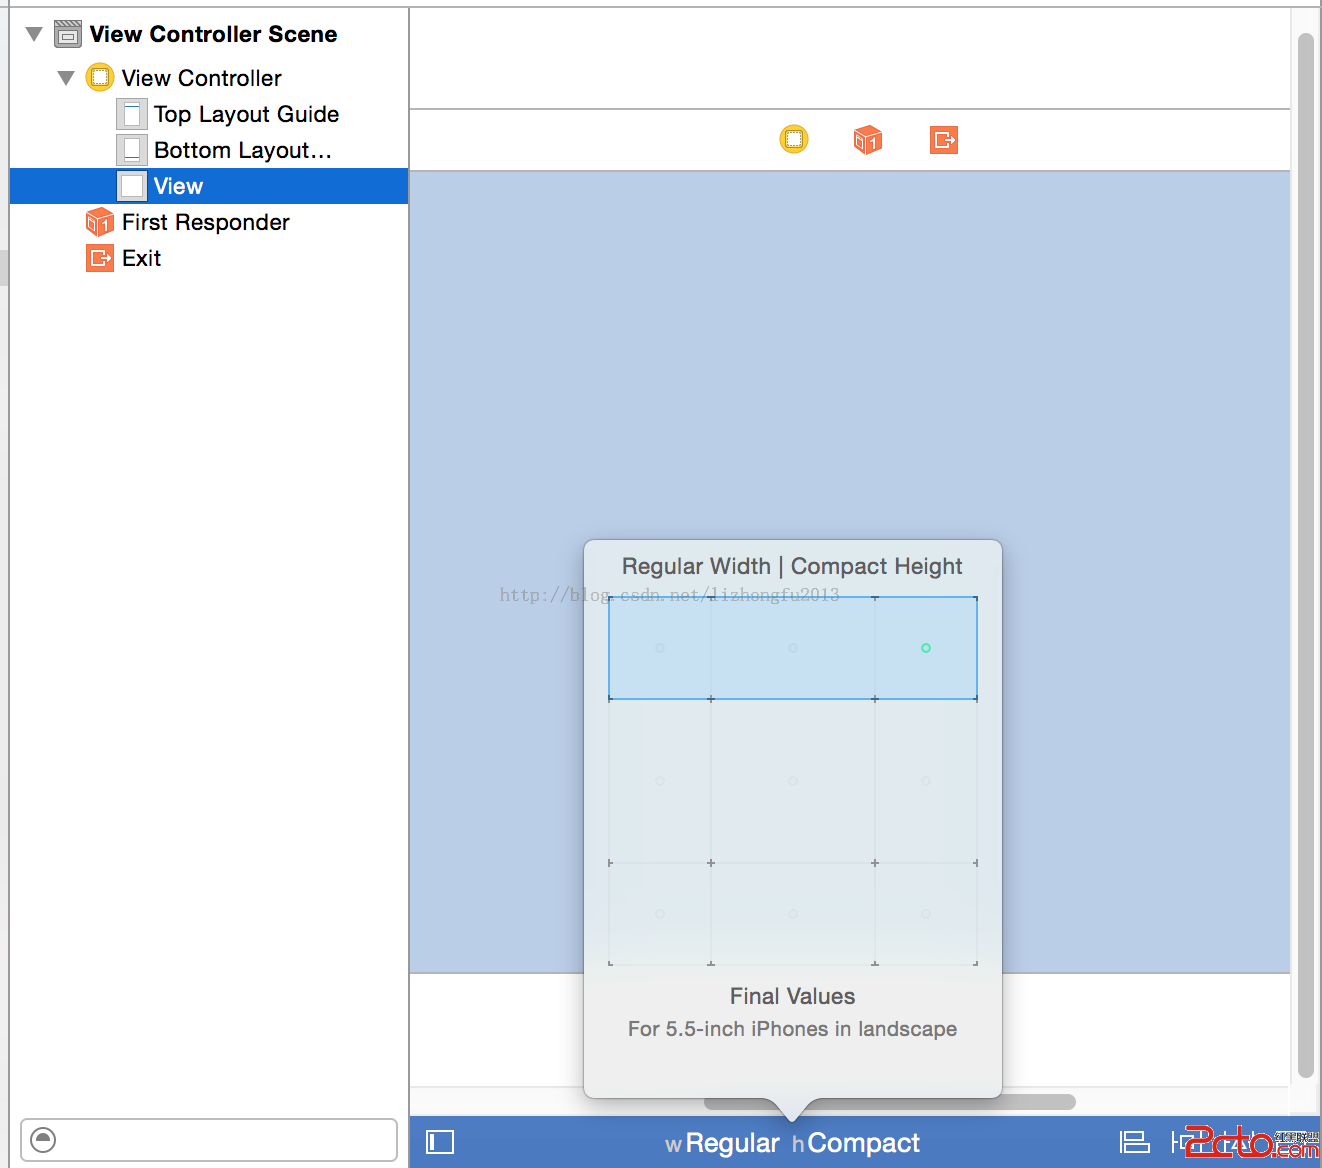Viewport: 1322px width, 1168px height.
Task: Click the Top Layout Guide icon
Action: click(x=132, y=114)
